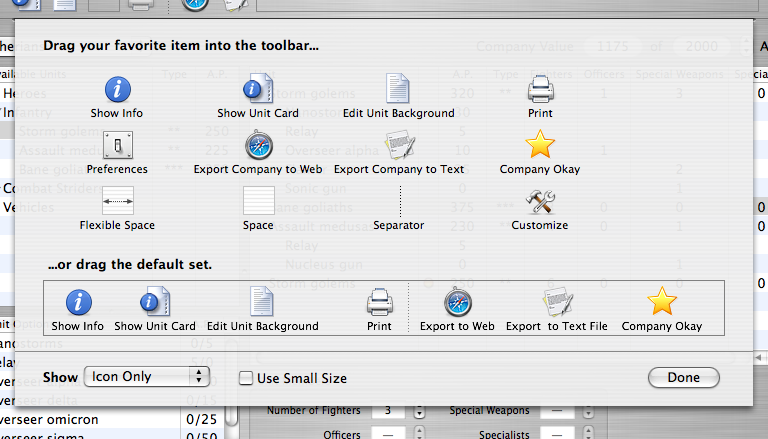
Task: Click the Export Company to Text icon
Action: click(x=398, y=146)
